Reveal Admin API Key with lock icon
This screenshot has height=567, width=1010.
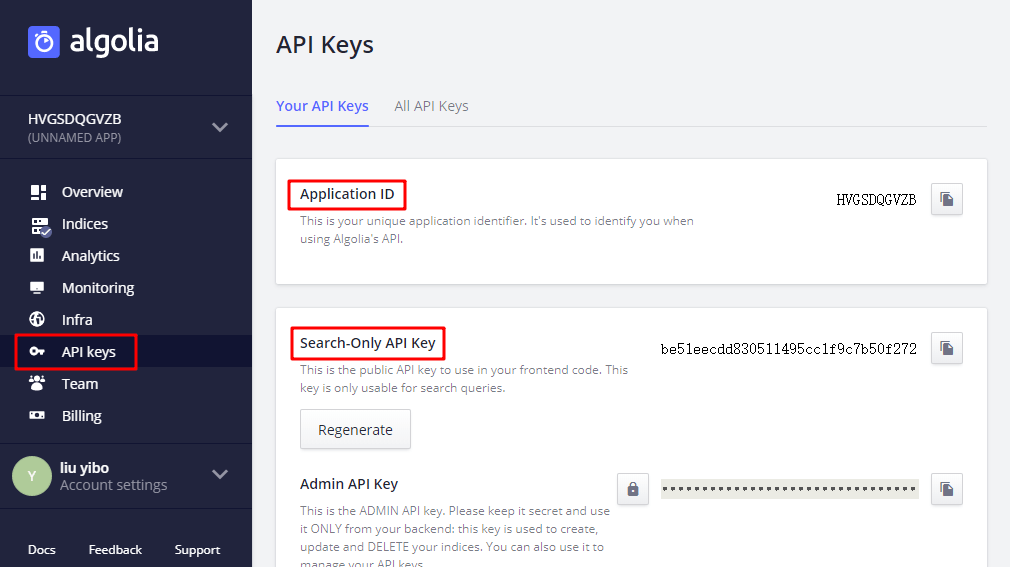(x=633, y=489)
